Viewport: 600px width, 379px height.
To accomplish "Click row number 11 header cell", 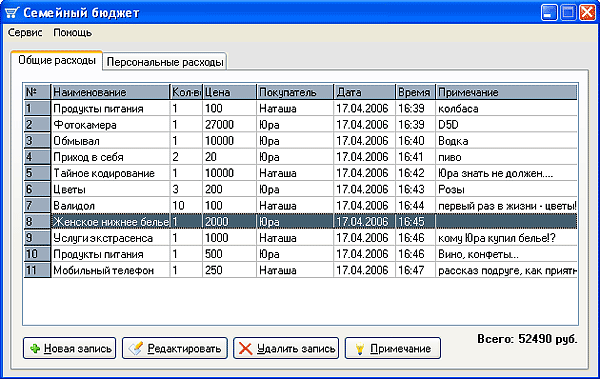I will point(37,270).
